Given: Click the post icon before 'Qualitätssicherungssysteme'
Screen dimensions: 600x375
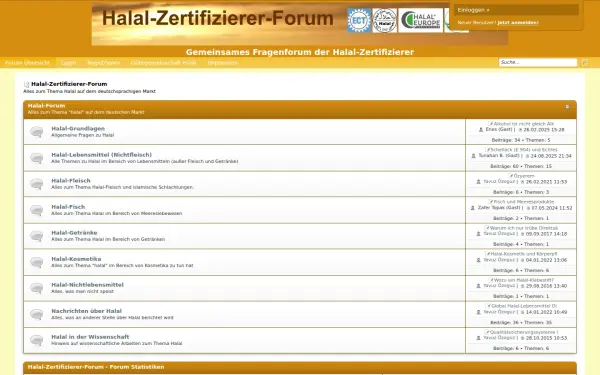Looking at the screenshot, I should (x=487, y=332).
